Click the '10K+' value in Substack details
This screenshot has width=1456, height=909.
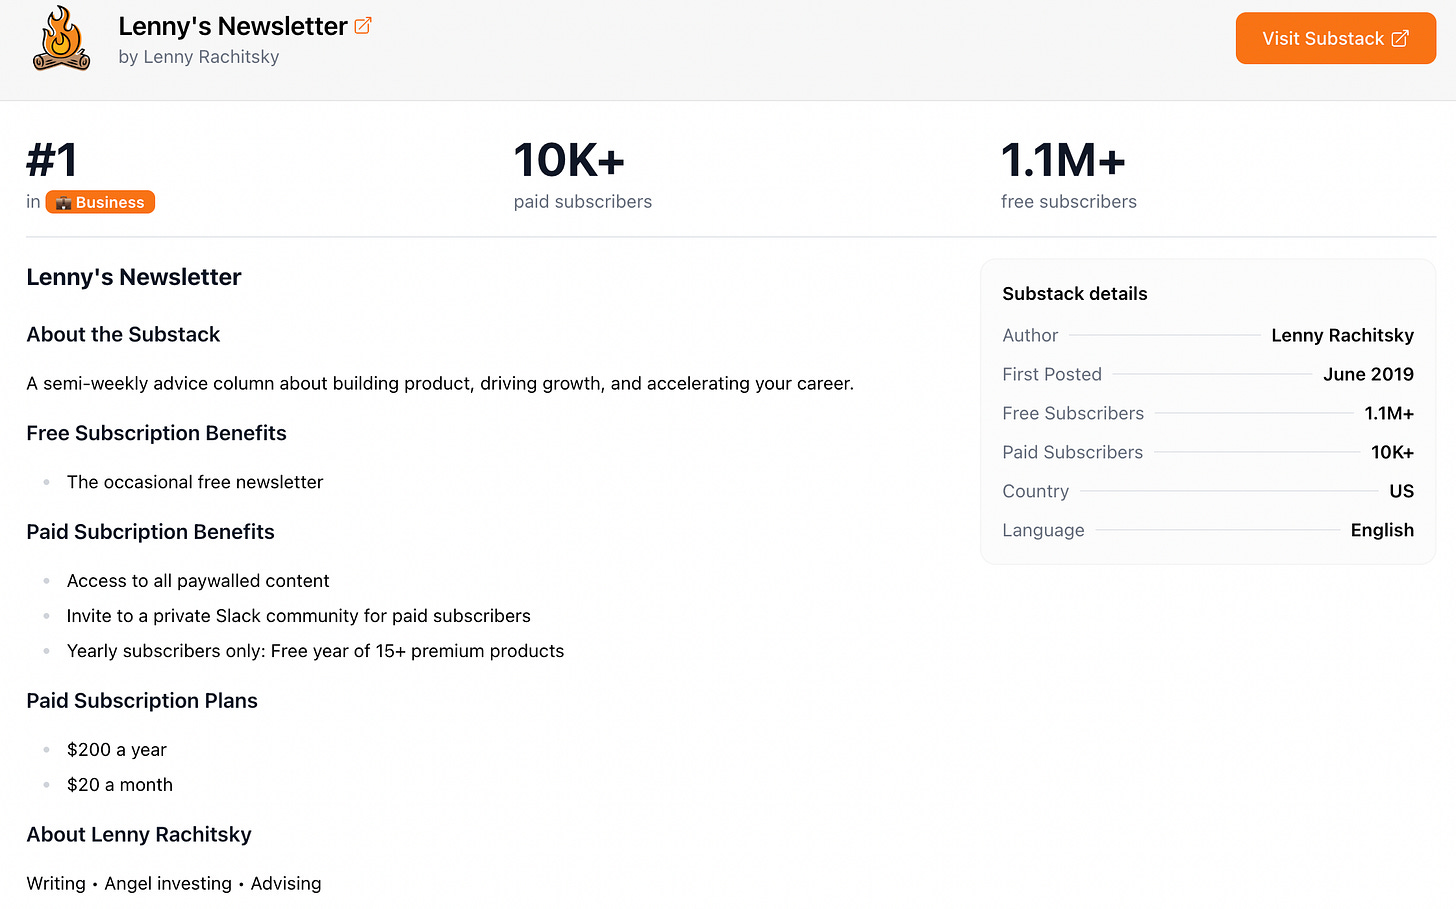1392,452
